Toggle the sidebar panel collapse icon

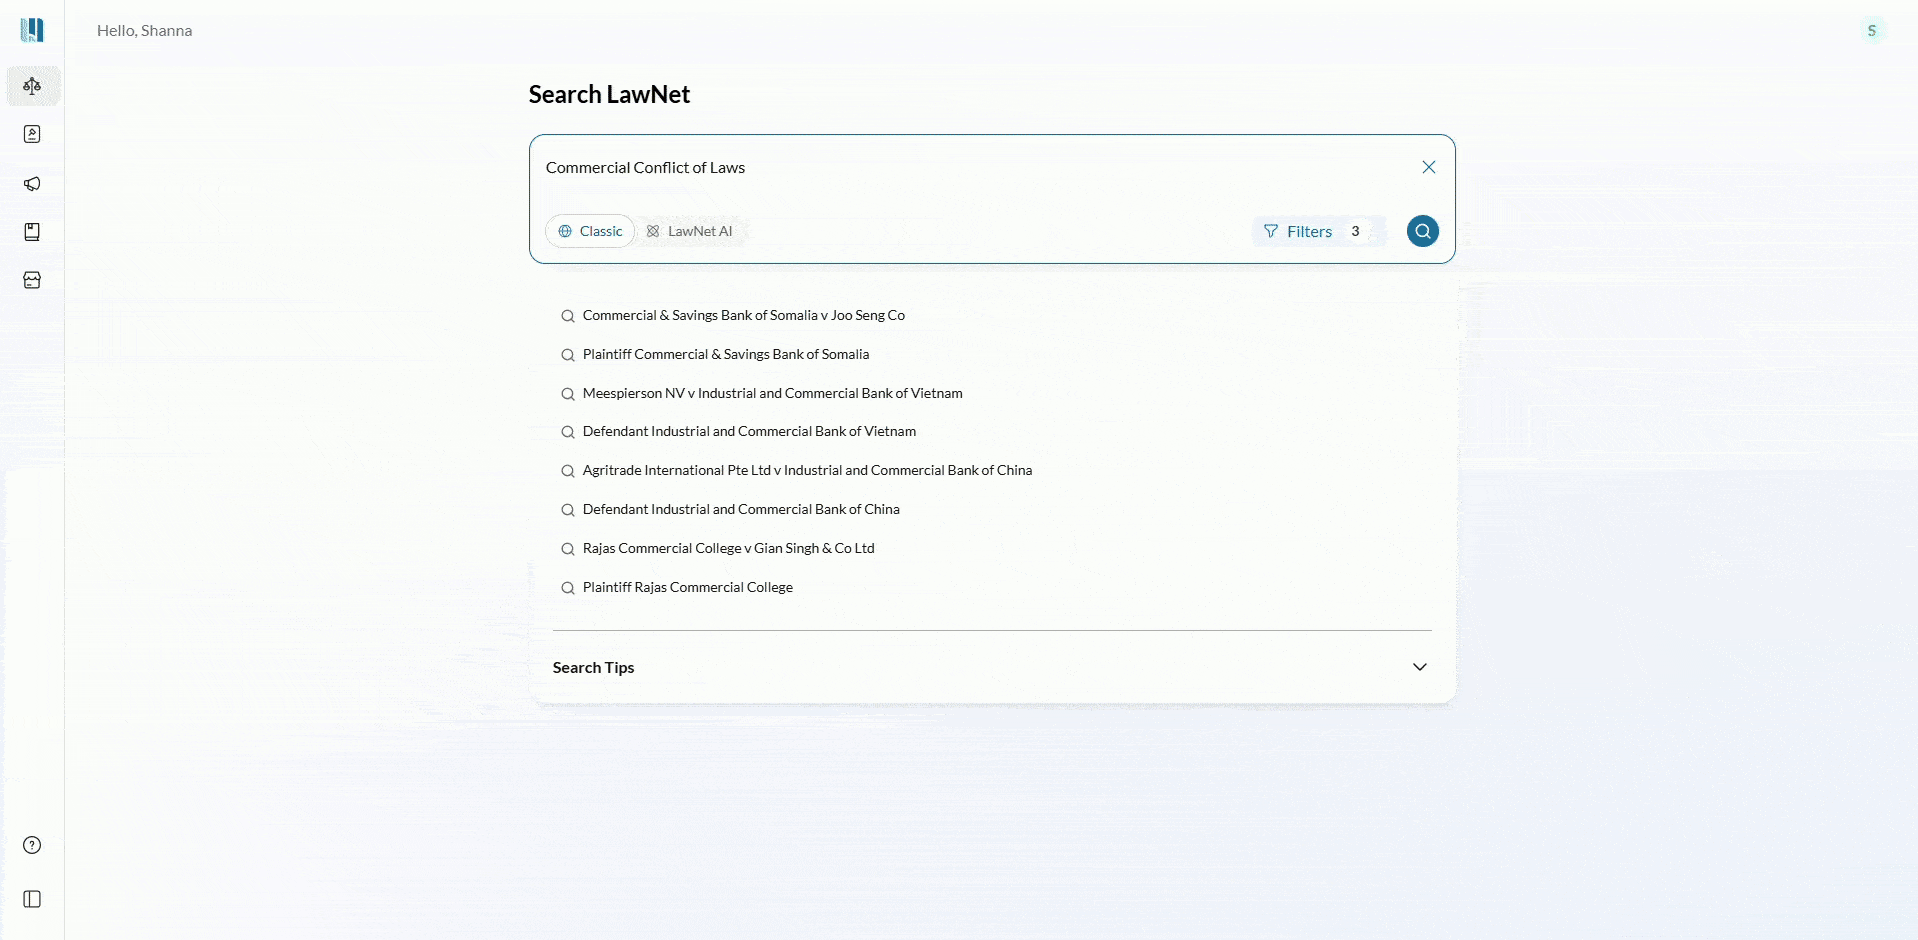[x=32, y=899]
